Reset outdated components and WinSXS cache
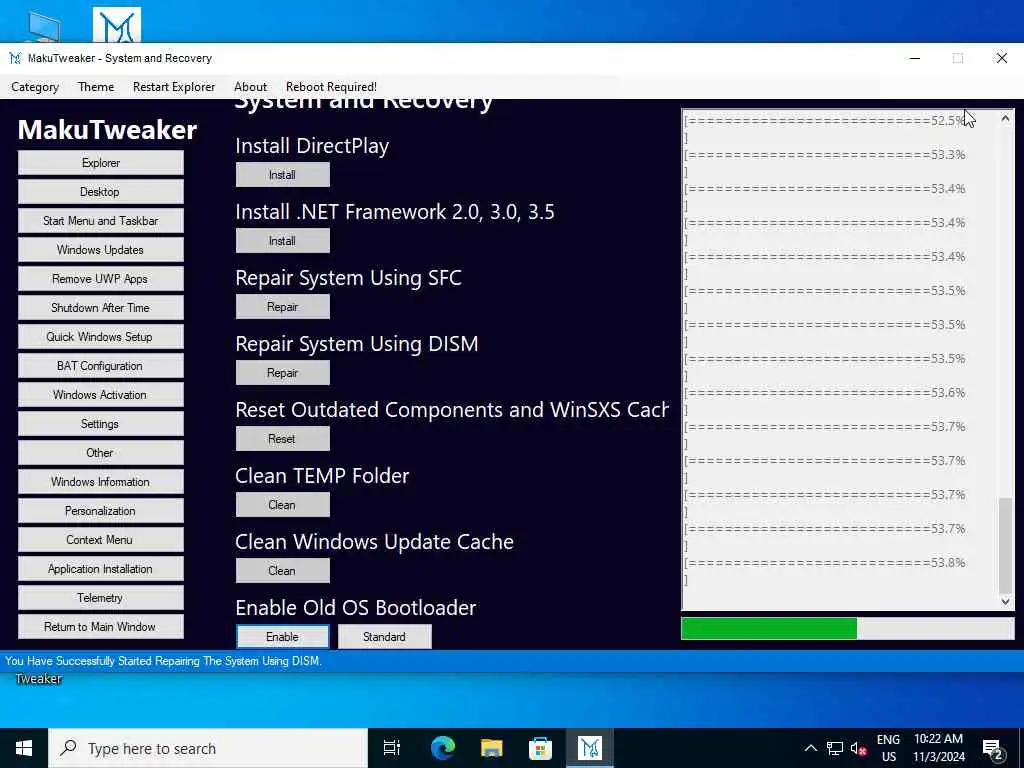 [x=282, y=439]
